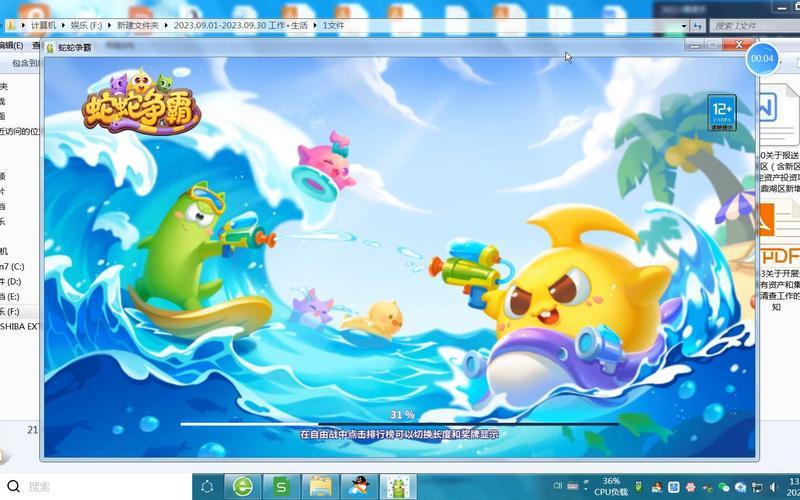Click the 12+ age rating badge

722,112
